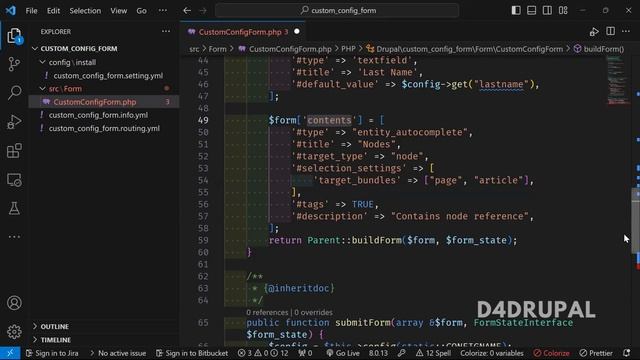
Task: Click the 0 references code lens link
Action: (267, 313)
